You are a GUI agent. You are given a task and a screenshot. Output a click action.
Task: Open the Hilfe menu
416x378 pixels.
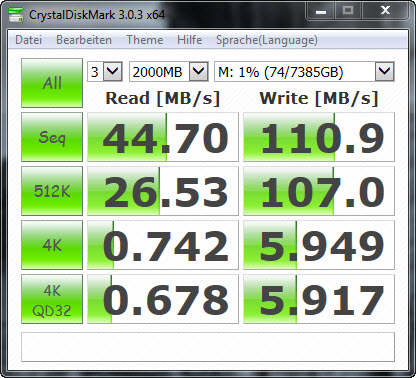click(189, 40)
